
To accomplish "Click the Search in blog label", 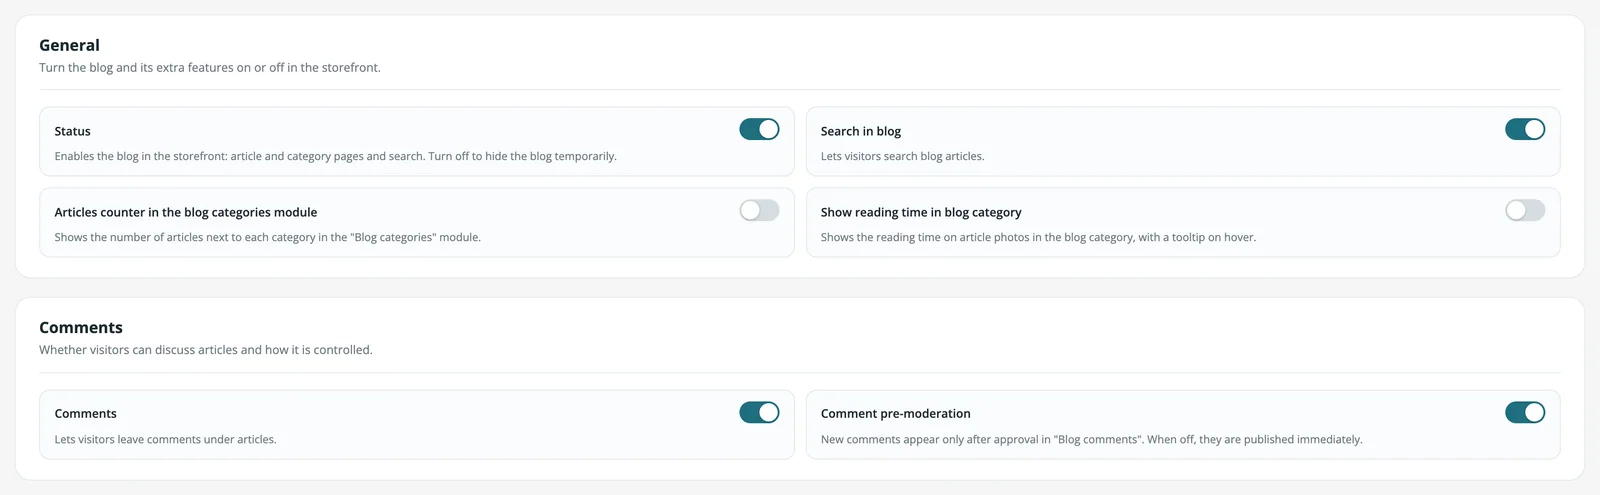I will point(861,131).
